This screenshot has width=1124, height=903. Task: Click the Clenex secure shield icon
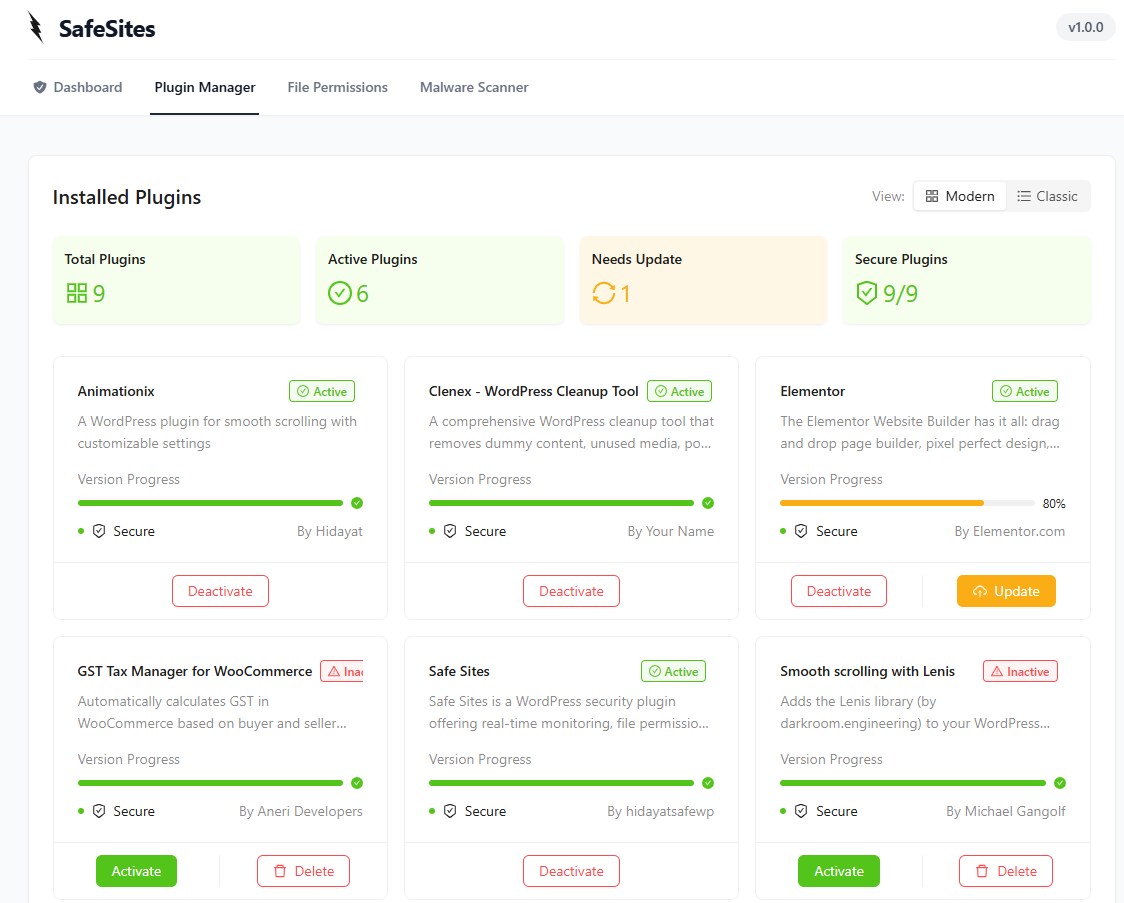[x=450, y=531]
